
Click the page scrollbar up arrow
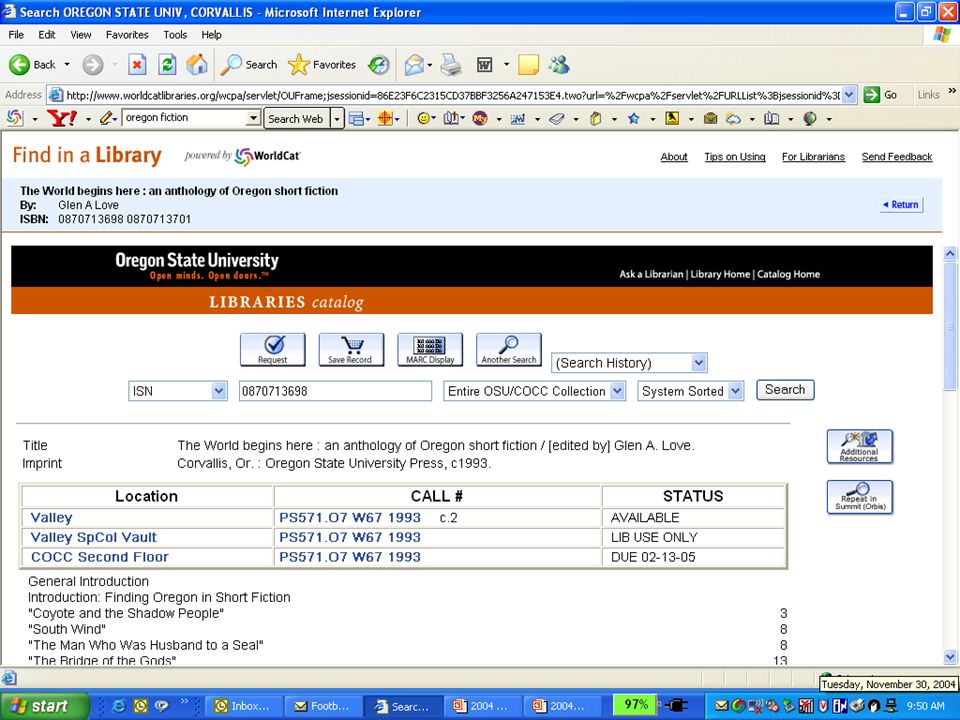point(950,253)
